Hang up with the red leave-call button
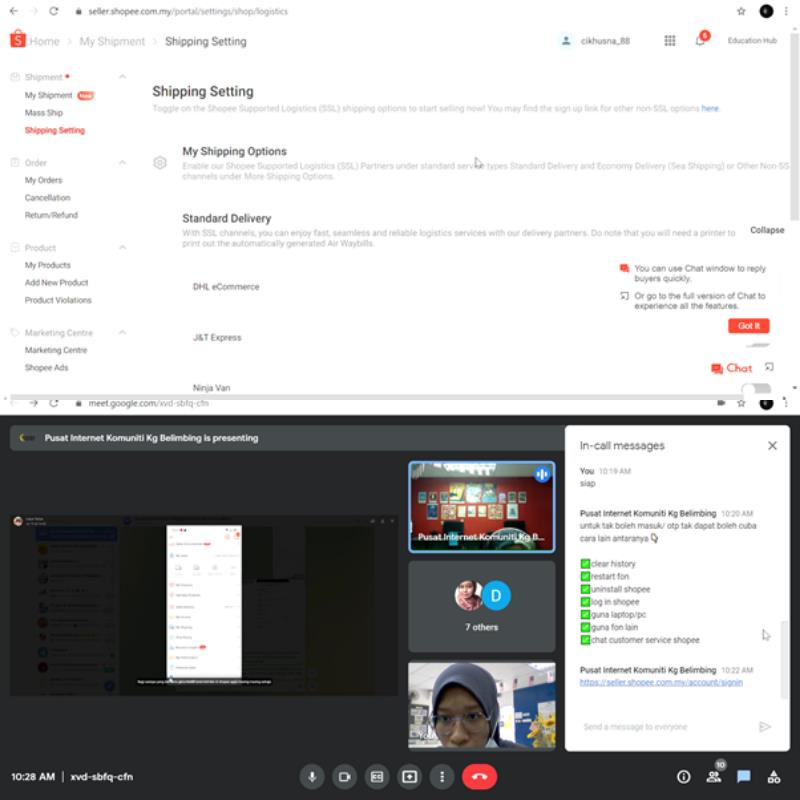Viewport: 800px width, 800px height. coord(479,776)
